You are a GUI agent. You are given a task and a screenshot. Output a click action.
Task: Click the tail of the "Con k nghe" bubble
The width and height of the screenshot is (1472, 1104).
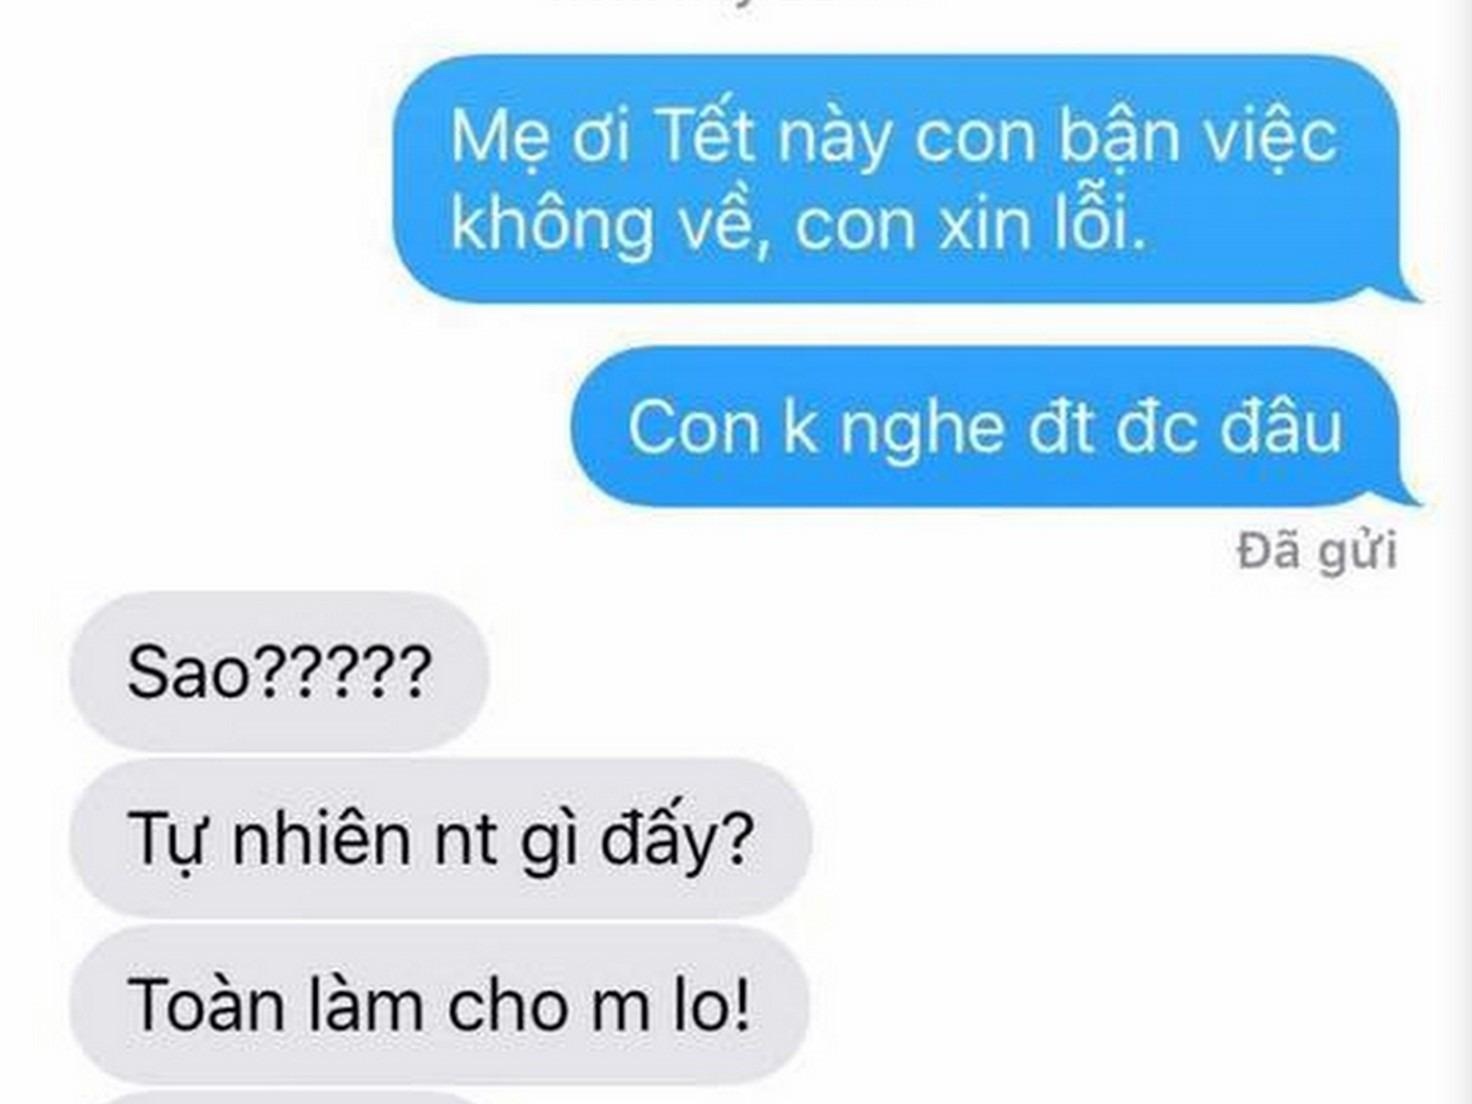[1408, 494]
